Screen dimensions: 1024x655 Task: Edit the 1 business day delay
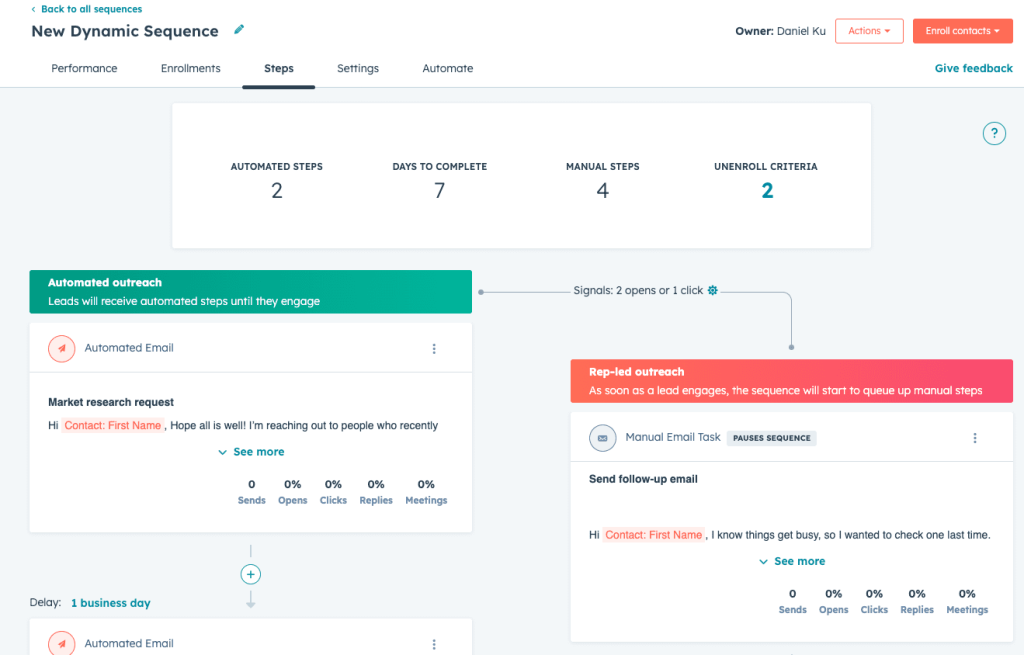[110, 603]
